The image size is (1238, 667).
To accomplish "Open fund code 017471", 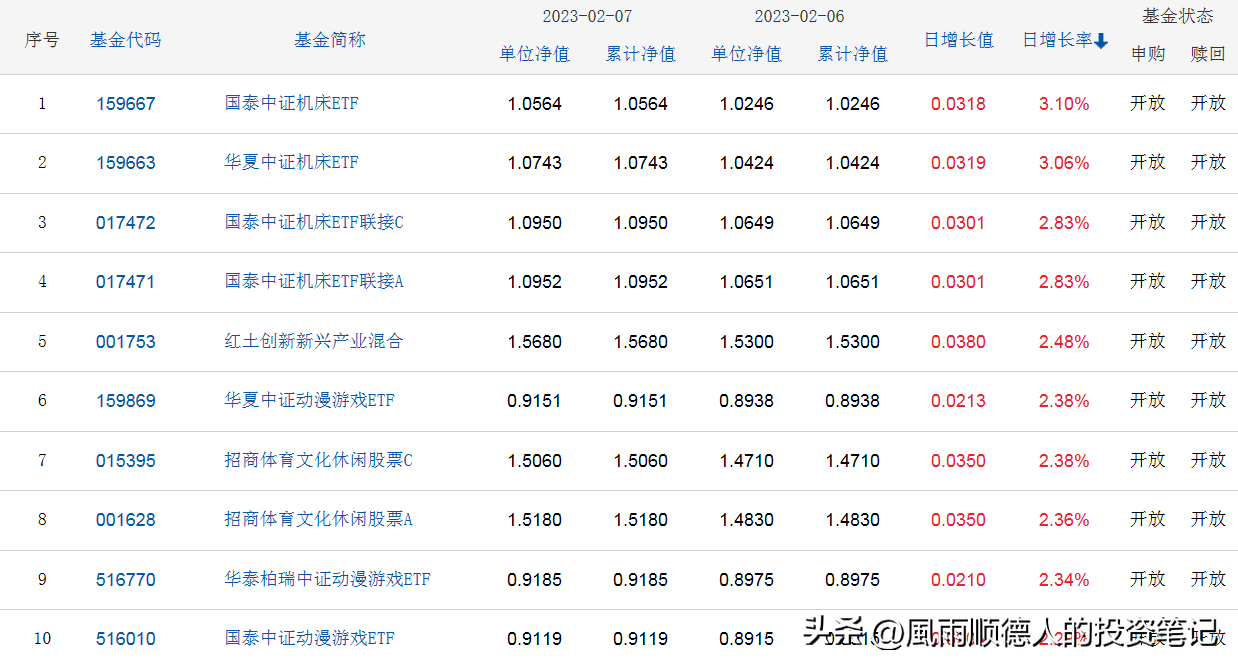I will 126,282.
